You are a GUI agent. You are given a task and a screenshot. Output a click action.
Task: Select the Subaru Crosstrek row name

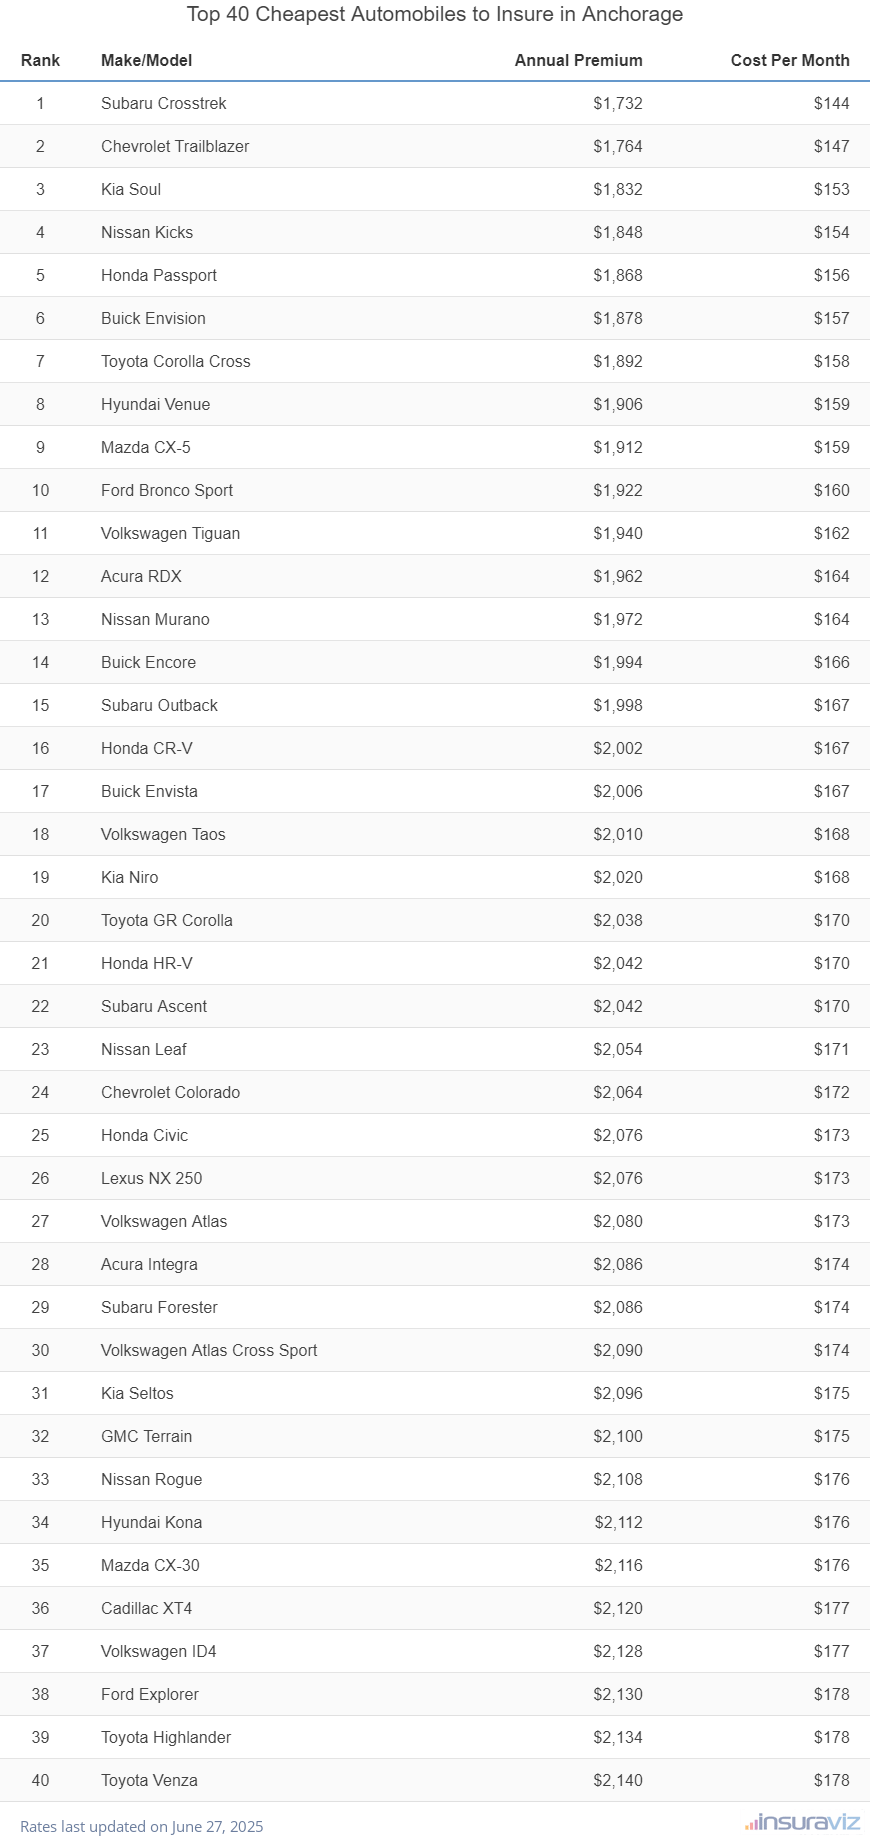click(x=163, y=103)
